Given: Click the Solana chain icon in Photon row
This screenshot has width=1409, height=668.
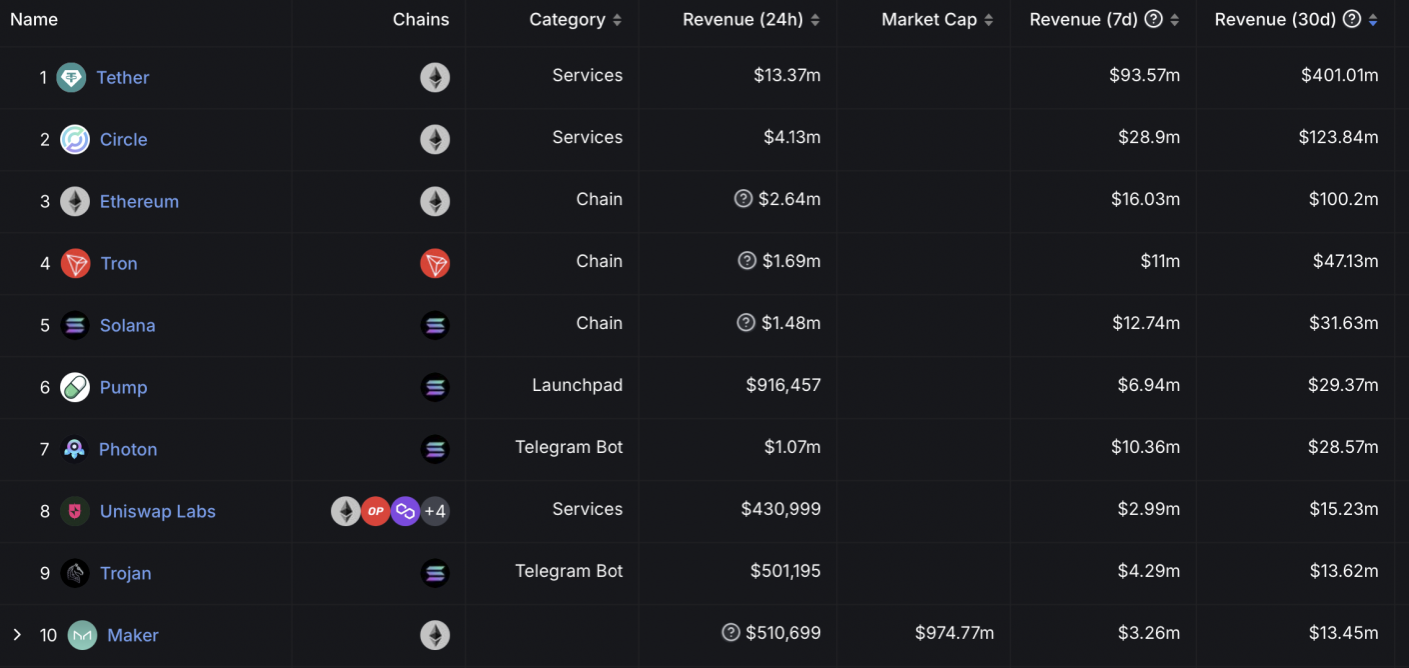Looking at the screenshot, I should point(435,449).
